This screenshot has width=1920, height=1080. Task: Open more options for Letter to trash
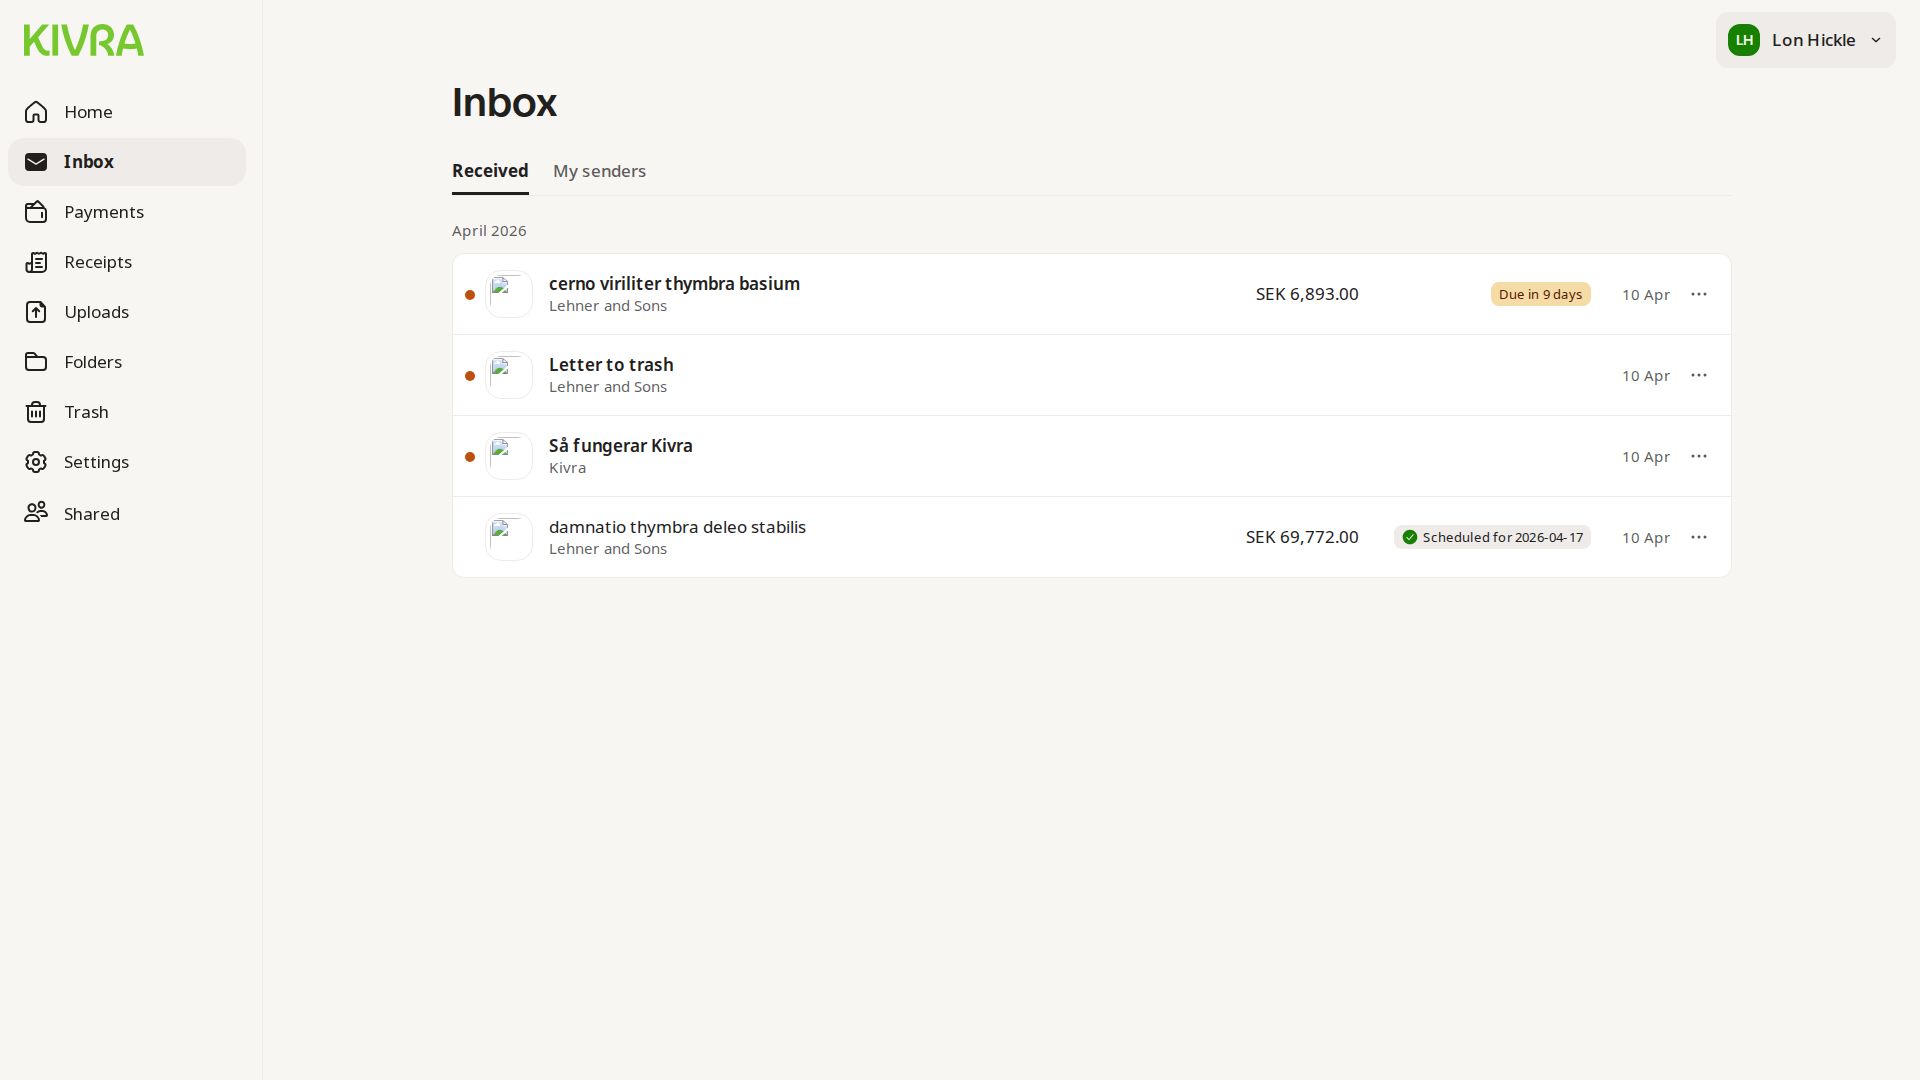(1699, 375)
